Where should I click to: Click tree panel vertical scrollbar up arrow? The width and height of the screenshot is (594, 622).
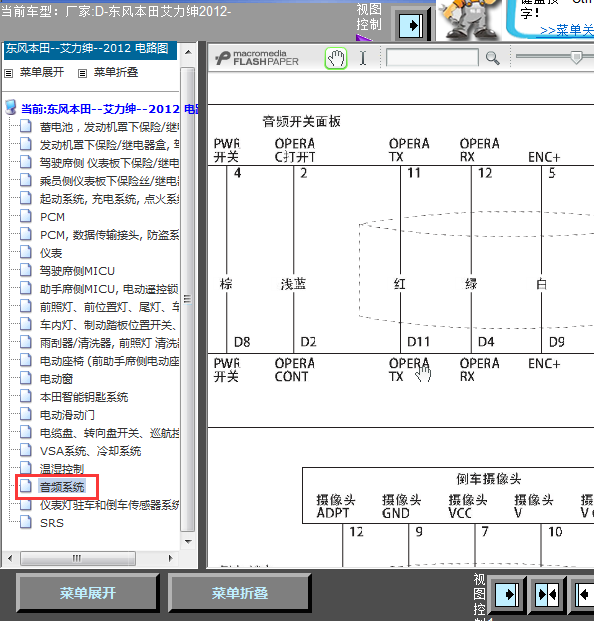pyautogui.click(x=188, y=52)
